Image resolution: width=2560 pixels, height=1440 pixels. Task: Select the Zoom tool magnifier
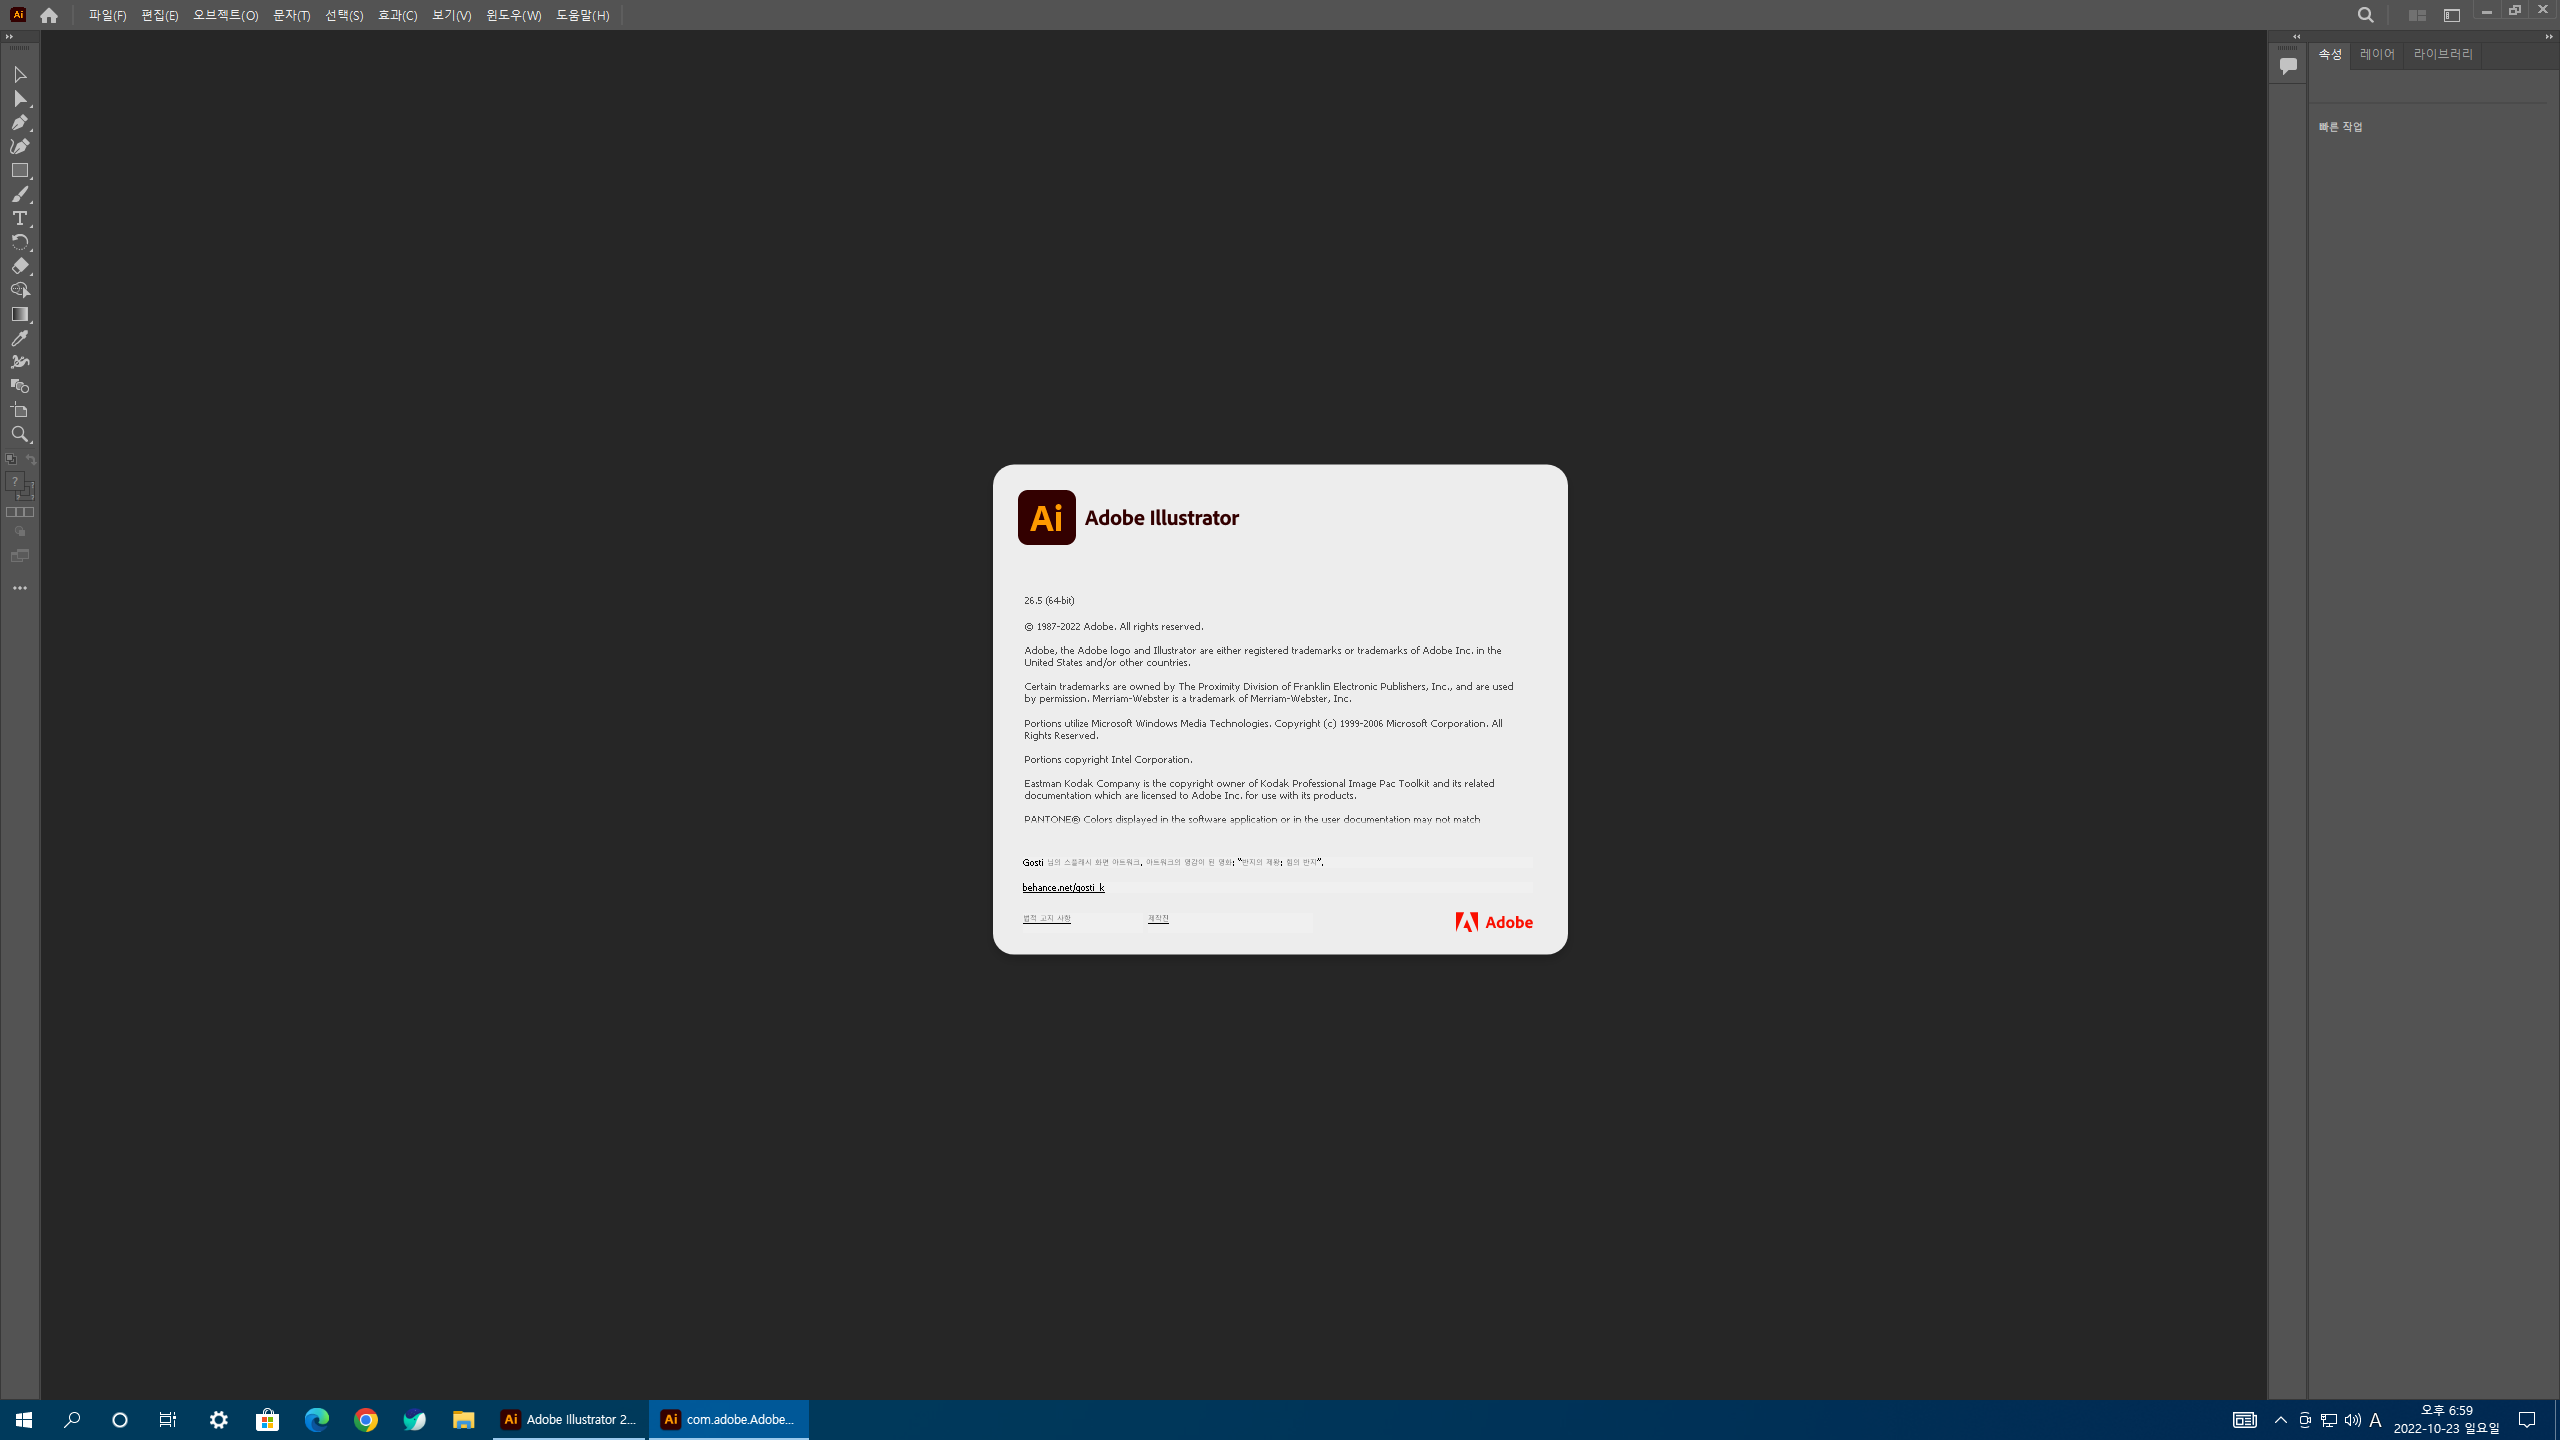19,434
